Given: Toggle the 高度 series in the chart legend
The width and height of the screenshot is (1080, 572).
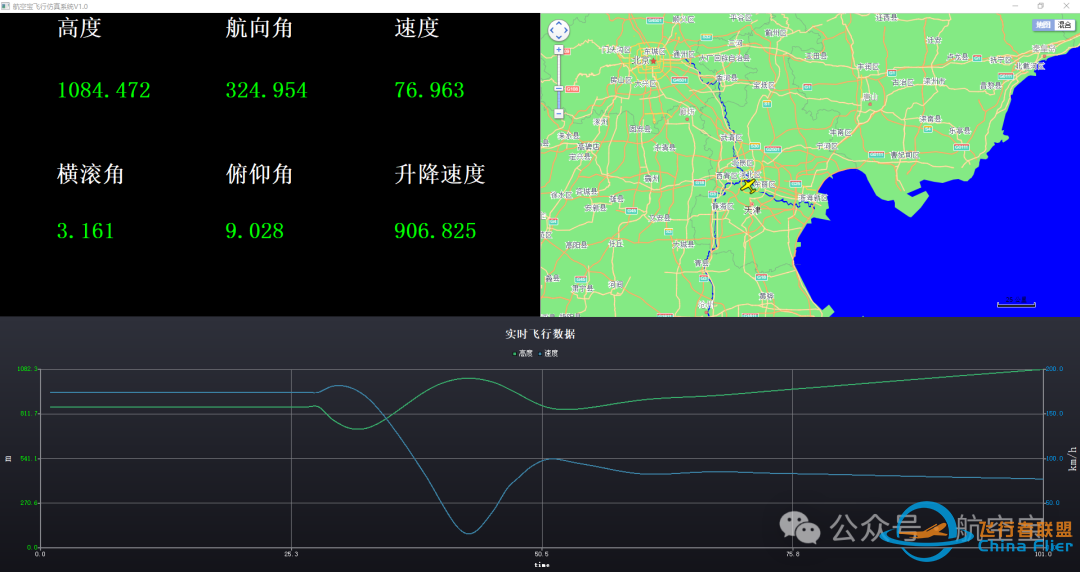Looking at the screenshot, I should click(523, 354).
